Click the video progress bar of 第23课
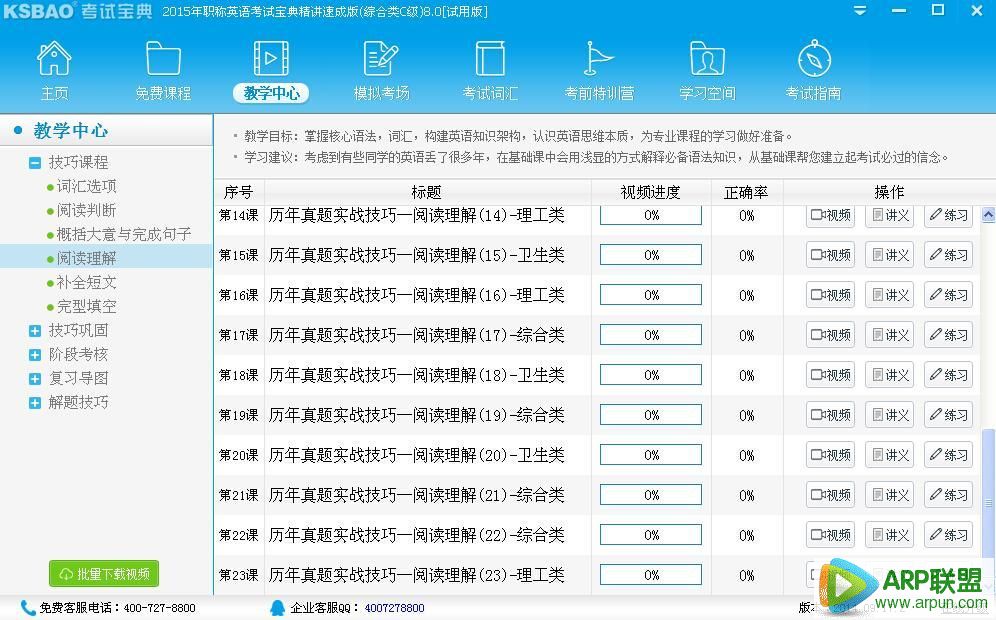996x620 pixels. coord(651,575)
